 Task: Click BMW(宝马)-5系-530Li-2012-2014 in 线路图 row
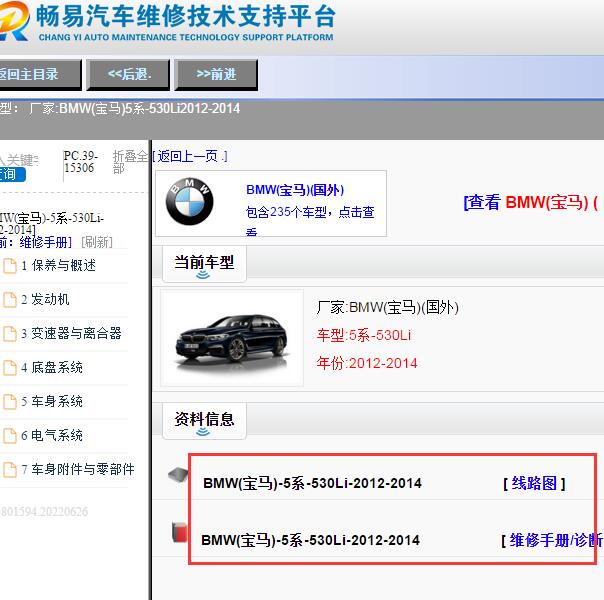(x=312, y=483)
